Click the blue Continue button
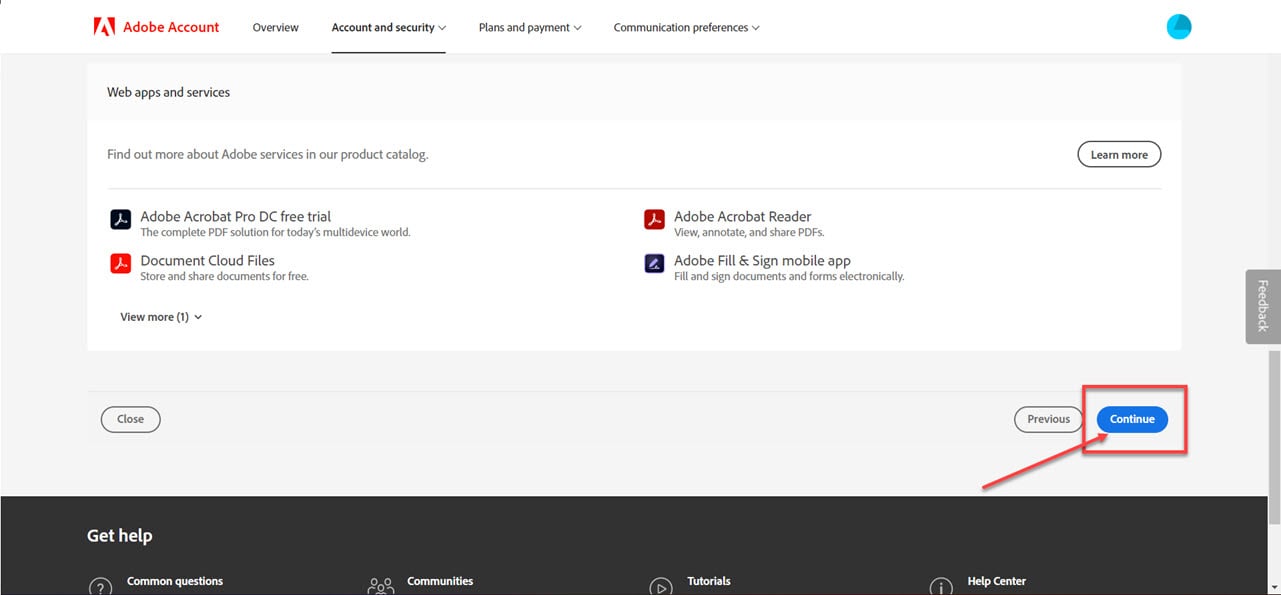 (x=1132, y=419)
